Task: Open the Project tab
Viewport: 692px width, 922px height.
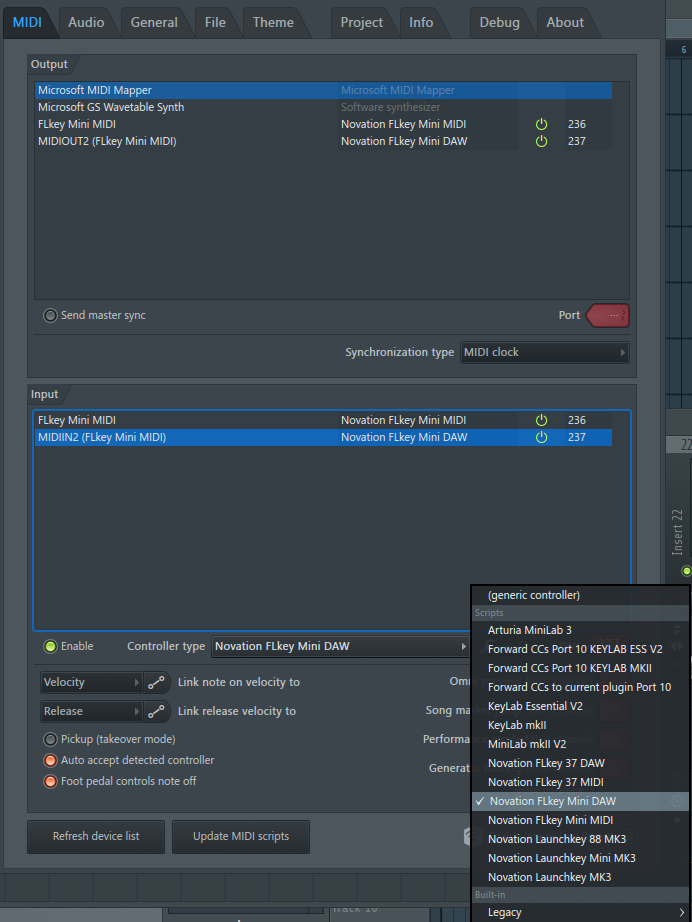Action: tap(362, 22)
